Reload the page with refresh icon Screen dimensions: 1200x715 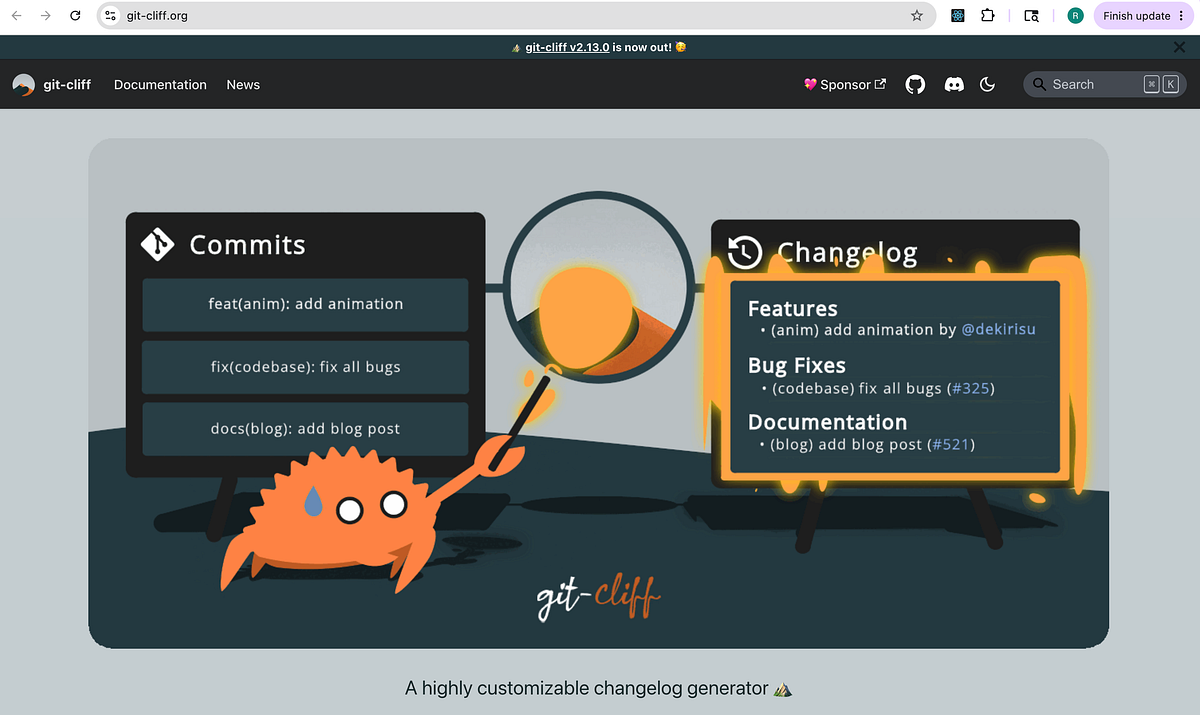[75, 16]
